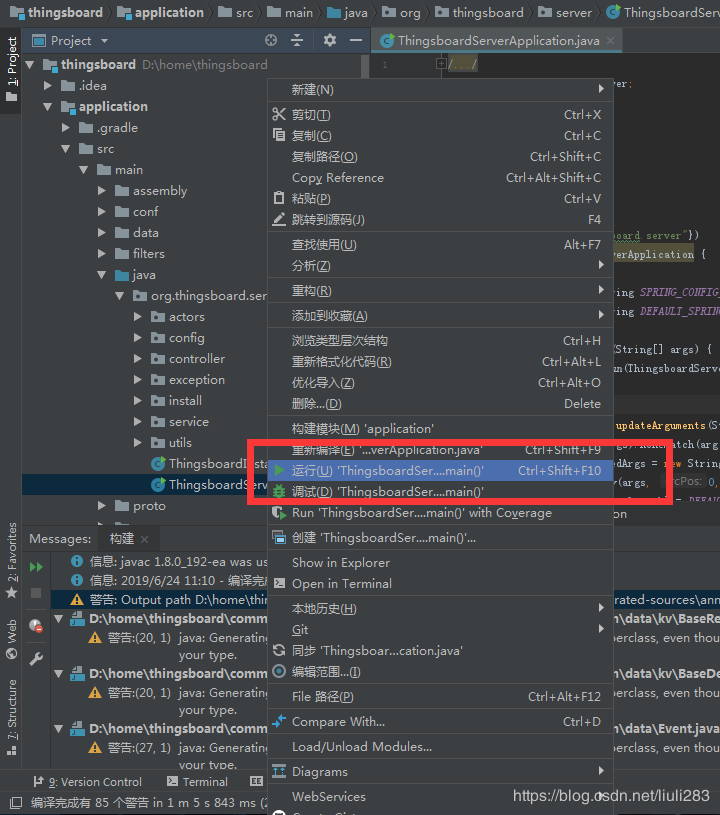720x815 pixels.
Task: Click the sync refresh icon for 同步
Action: click(x=279, y=650)
